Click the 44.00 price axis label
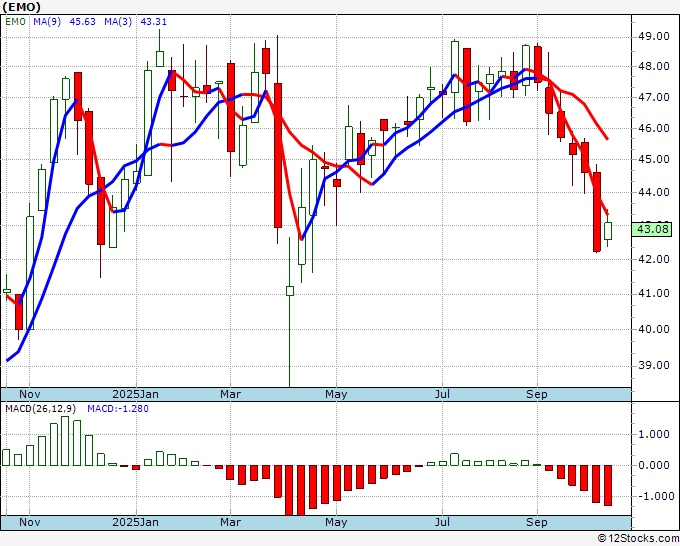This screenshot has height=546, width=680. pos(653,192)
